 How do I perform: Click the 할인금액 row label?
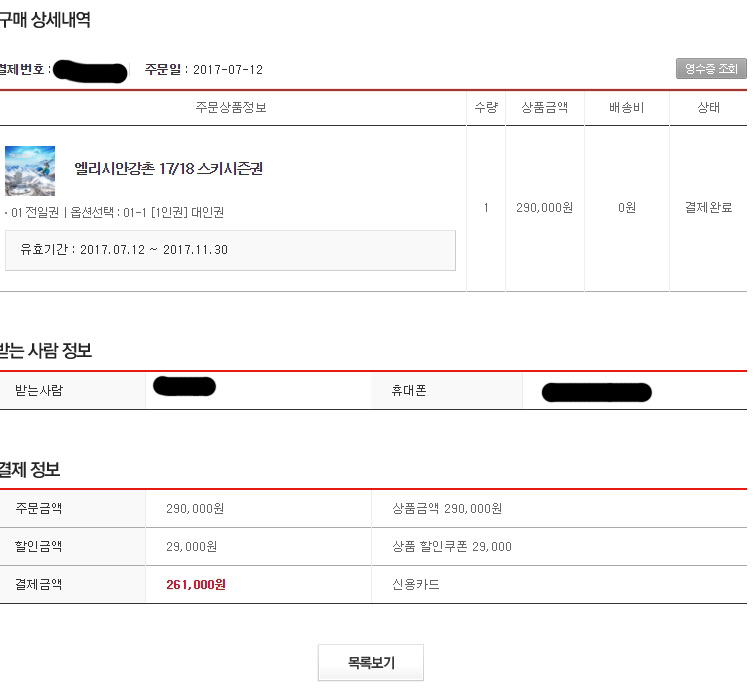(39, 546)
